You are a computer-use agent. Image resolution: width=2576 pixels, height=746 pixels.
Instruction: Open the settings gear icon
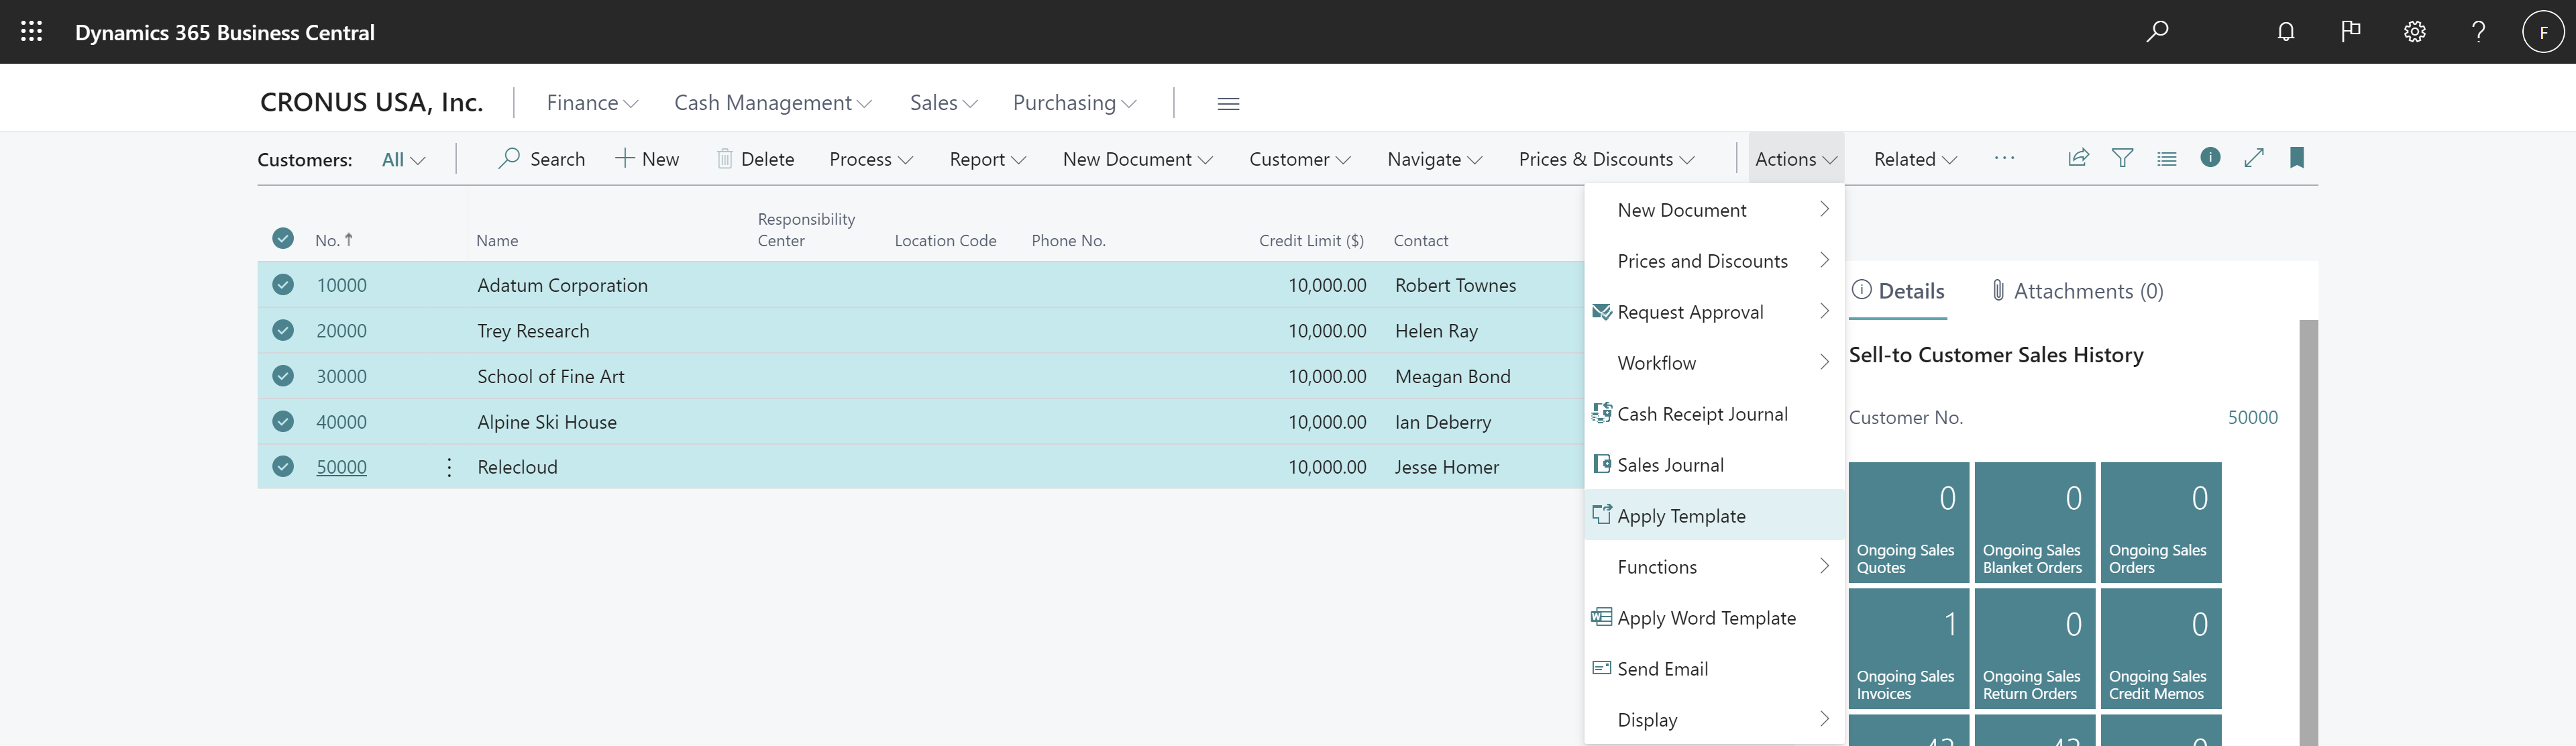[2414, 32]
